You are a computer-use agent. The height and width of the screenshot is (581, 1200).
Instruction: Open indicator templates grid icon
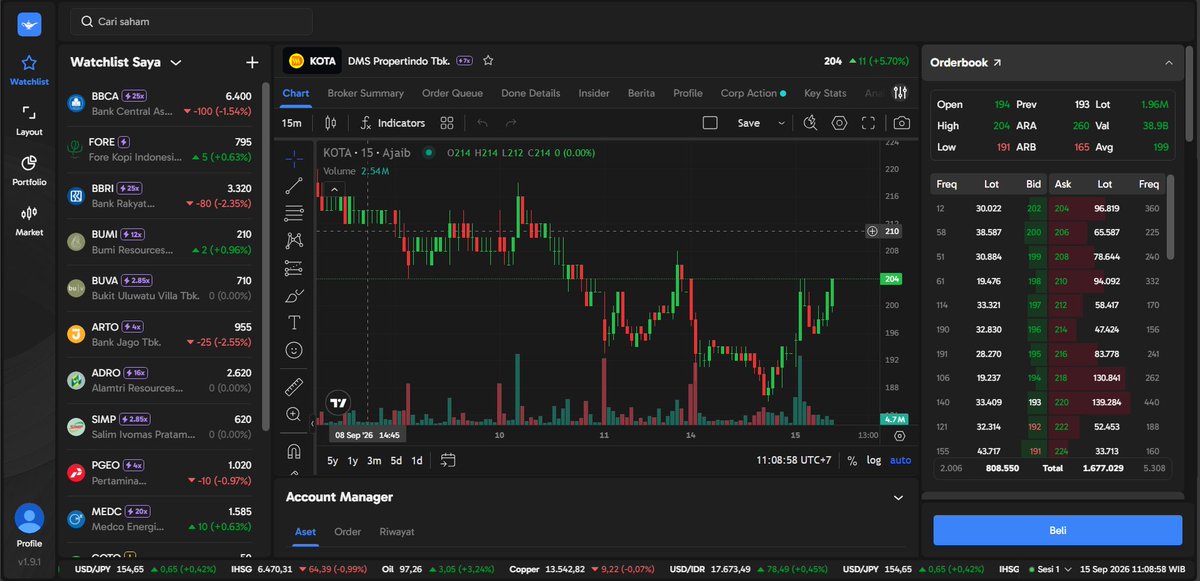[x=447, y=123]
